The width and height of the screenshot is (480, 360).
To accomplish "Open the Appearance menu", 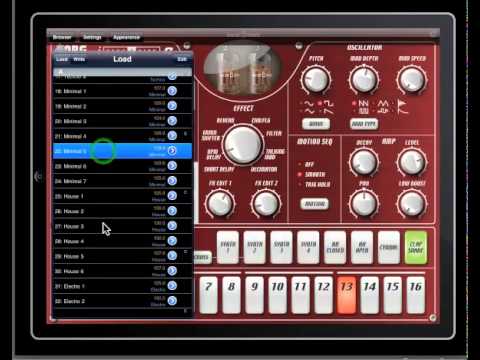I will [126, 37].
